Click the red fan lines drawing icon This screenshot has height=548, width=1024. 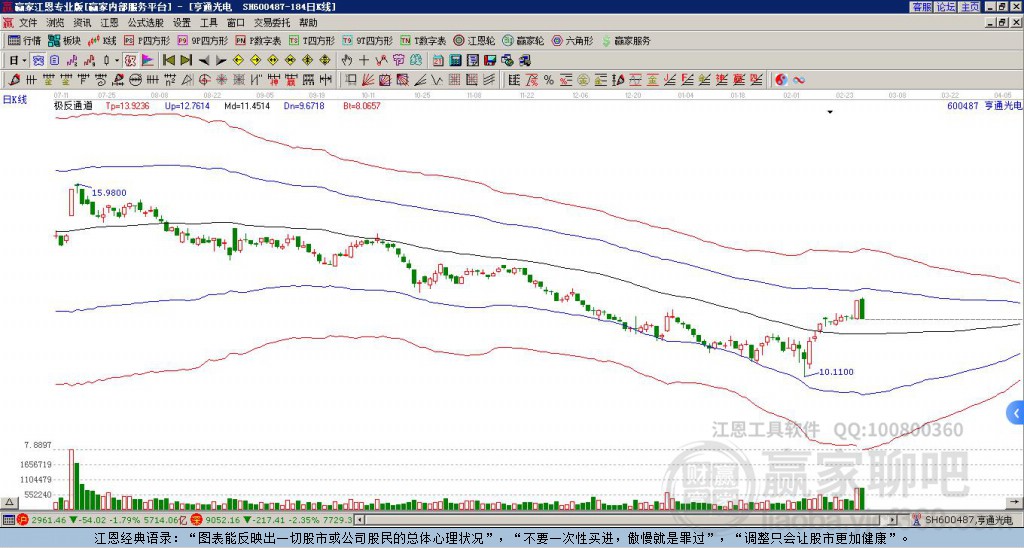pyautogui.click(x=368, y=80)
